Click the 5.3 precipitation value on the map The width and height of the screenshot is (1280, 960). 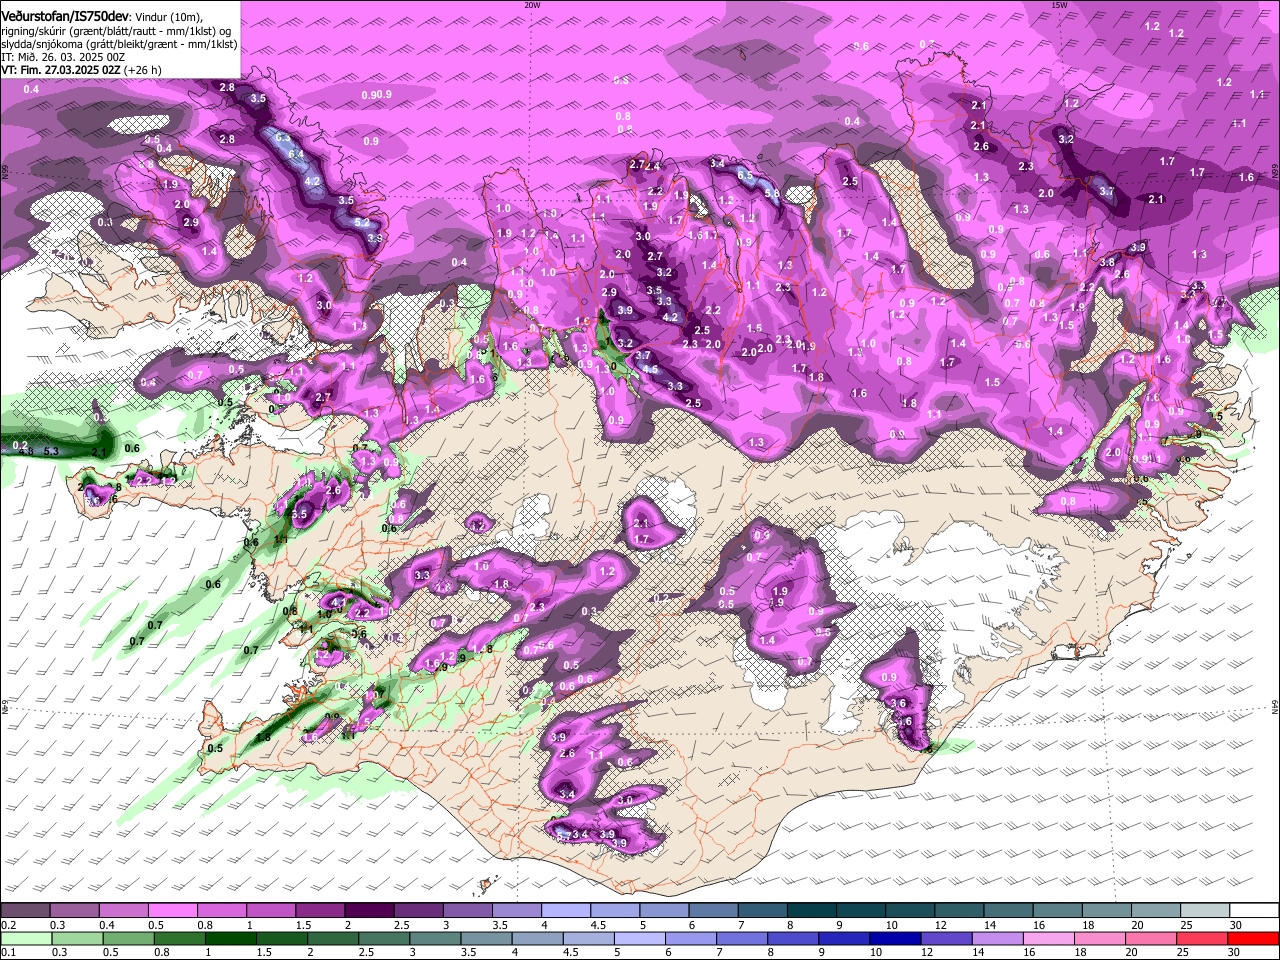pos(53,452)
